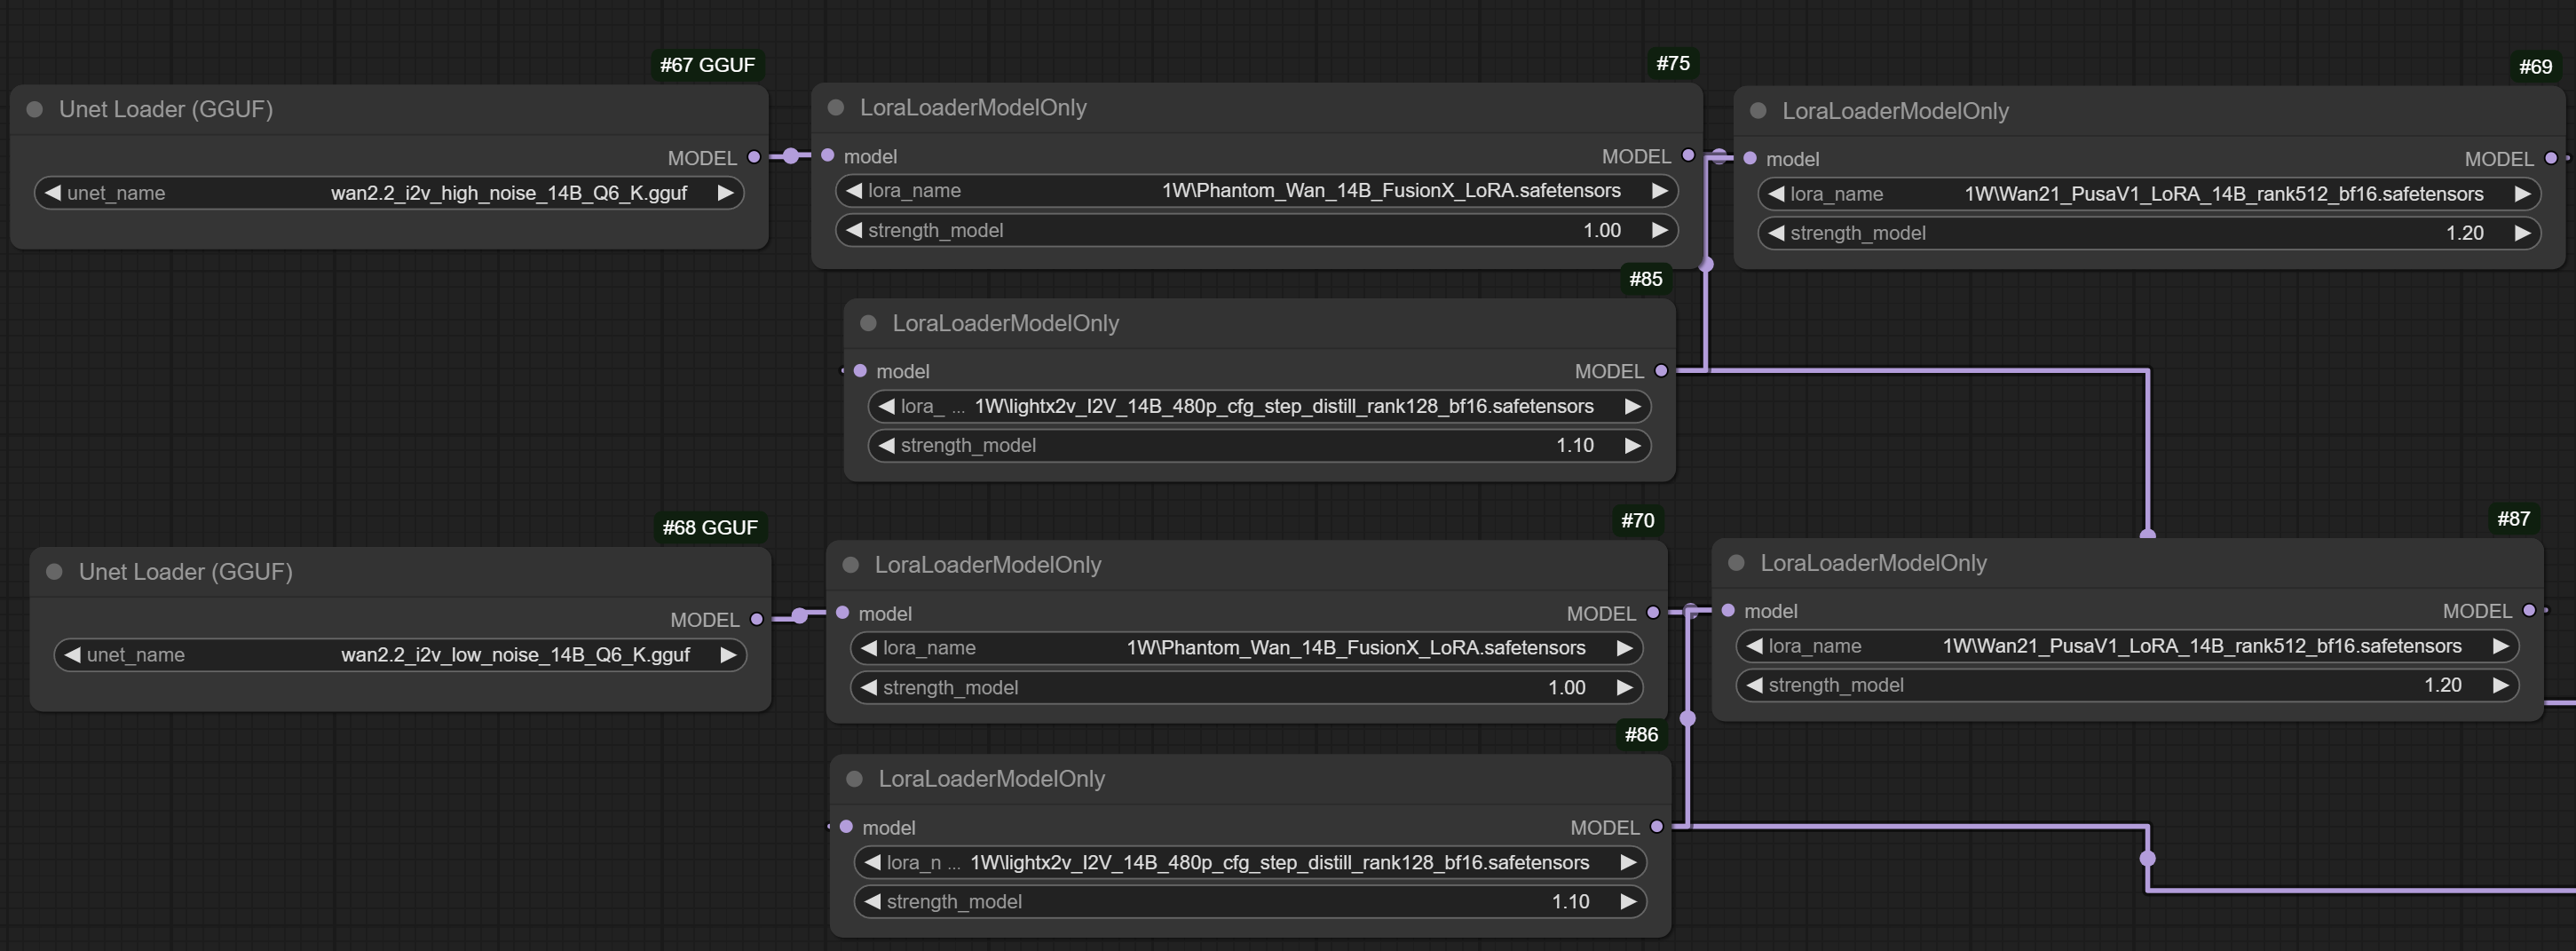Previous lora_name arrow in node #69
Image resolution: width=2576 pixels, height=951 pixels.
click(1776, 194)
